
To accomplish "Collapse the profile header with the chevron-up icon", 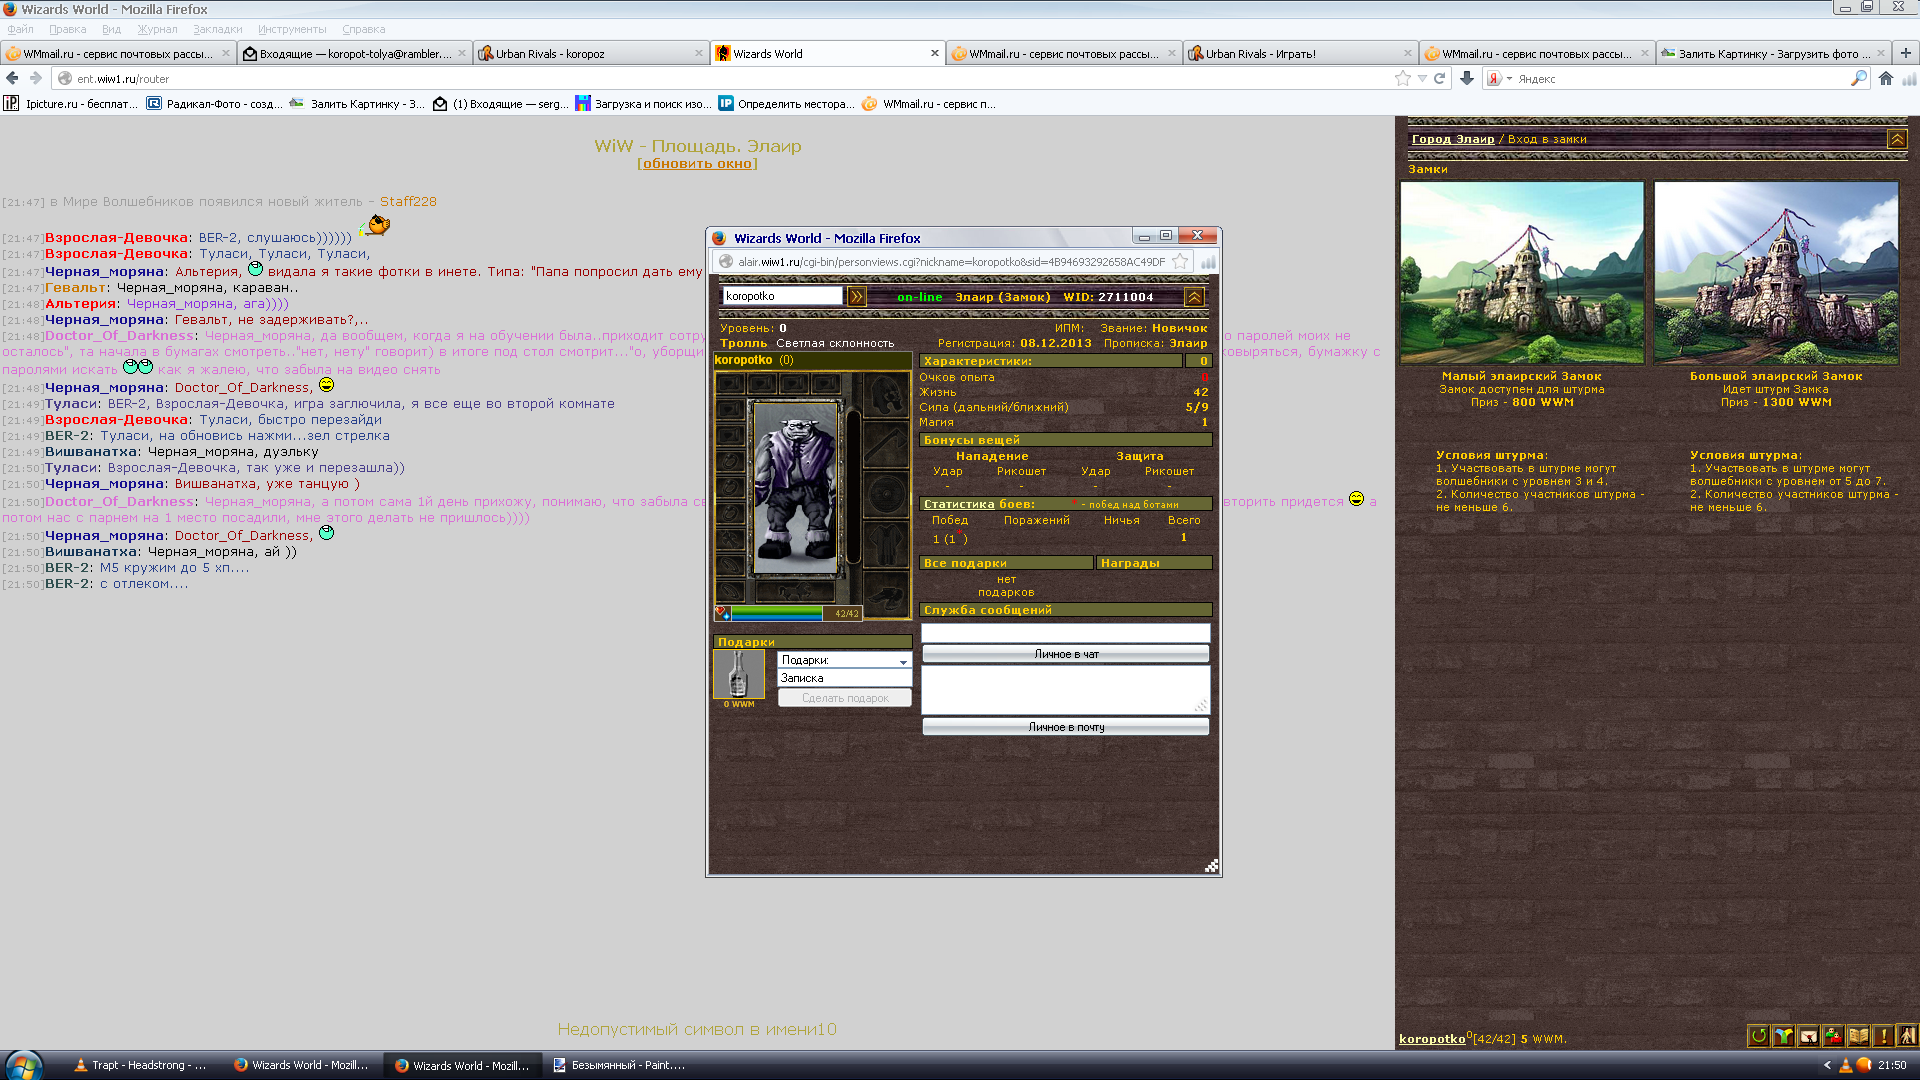I will tap(1194, 296).
